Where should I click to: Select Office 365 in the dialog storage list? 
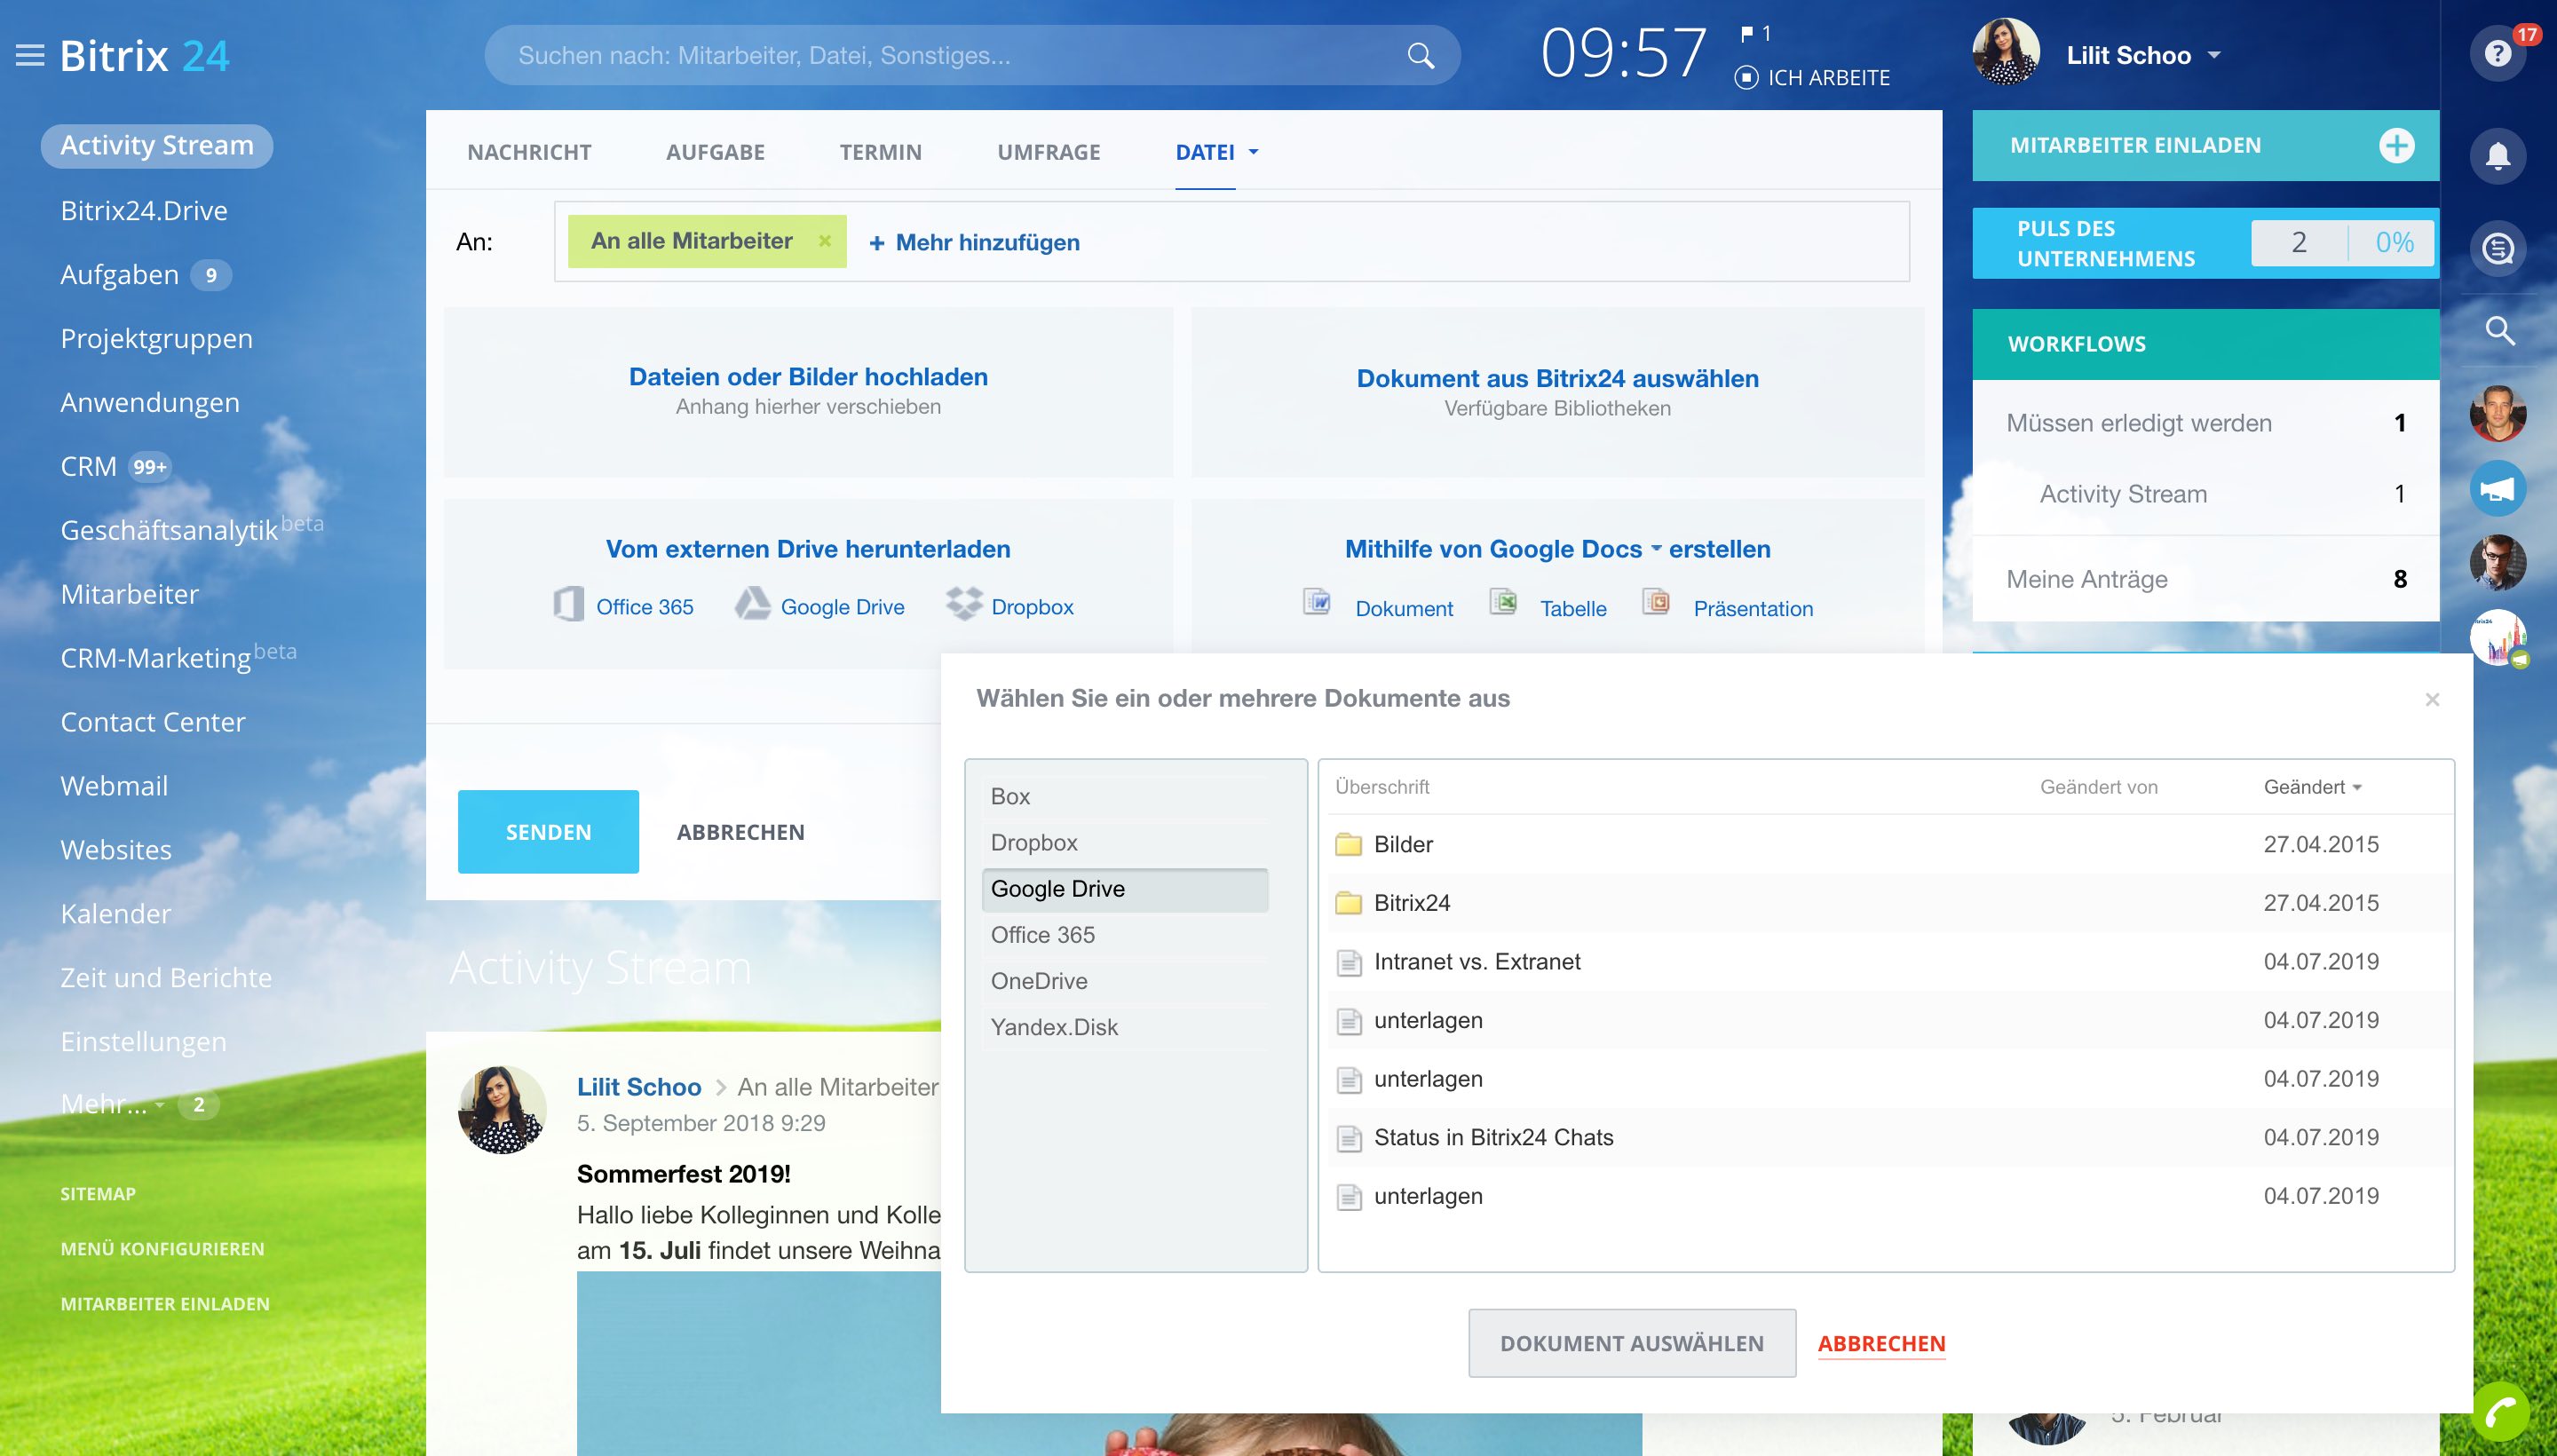(1124, 935)
